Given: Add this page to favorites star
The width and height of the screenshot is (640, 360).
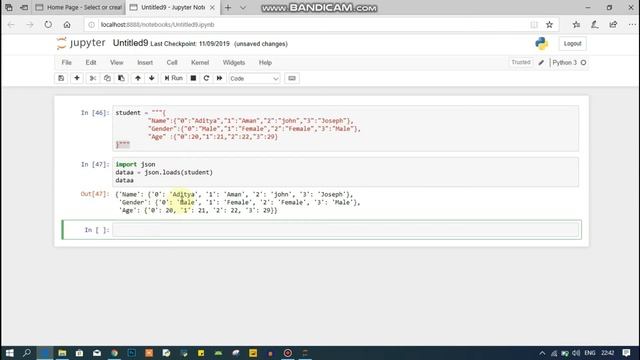Looking at the screenshot, I should 549,24.
